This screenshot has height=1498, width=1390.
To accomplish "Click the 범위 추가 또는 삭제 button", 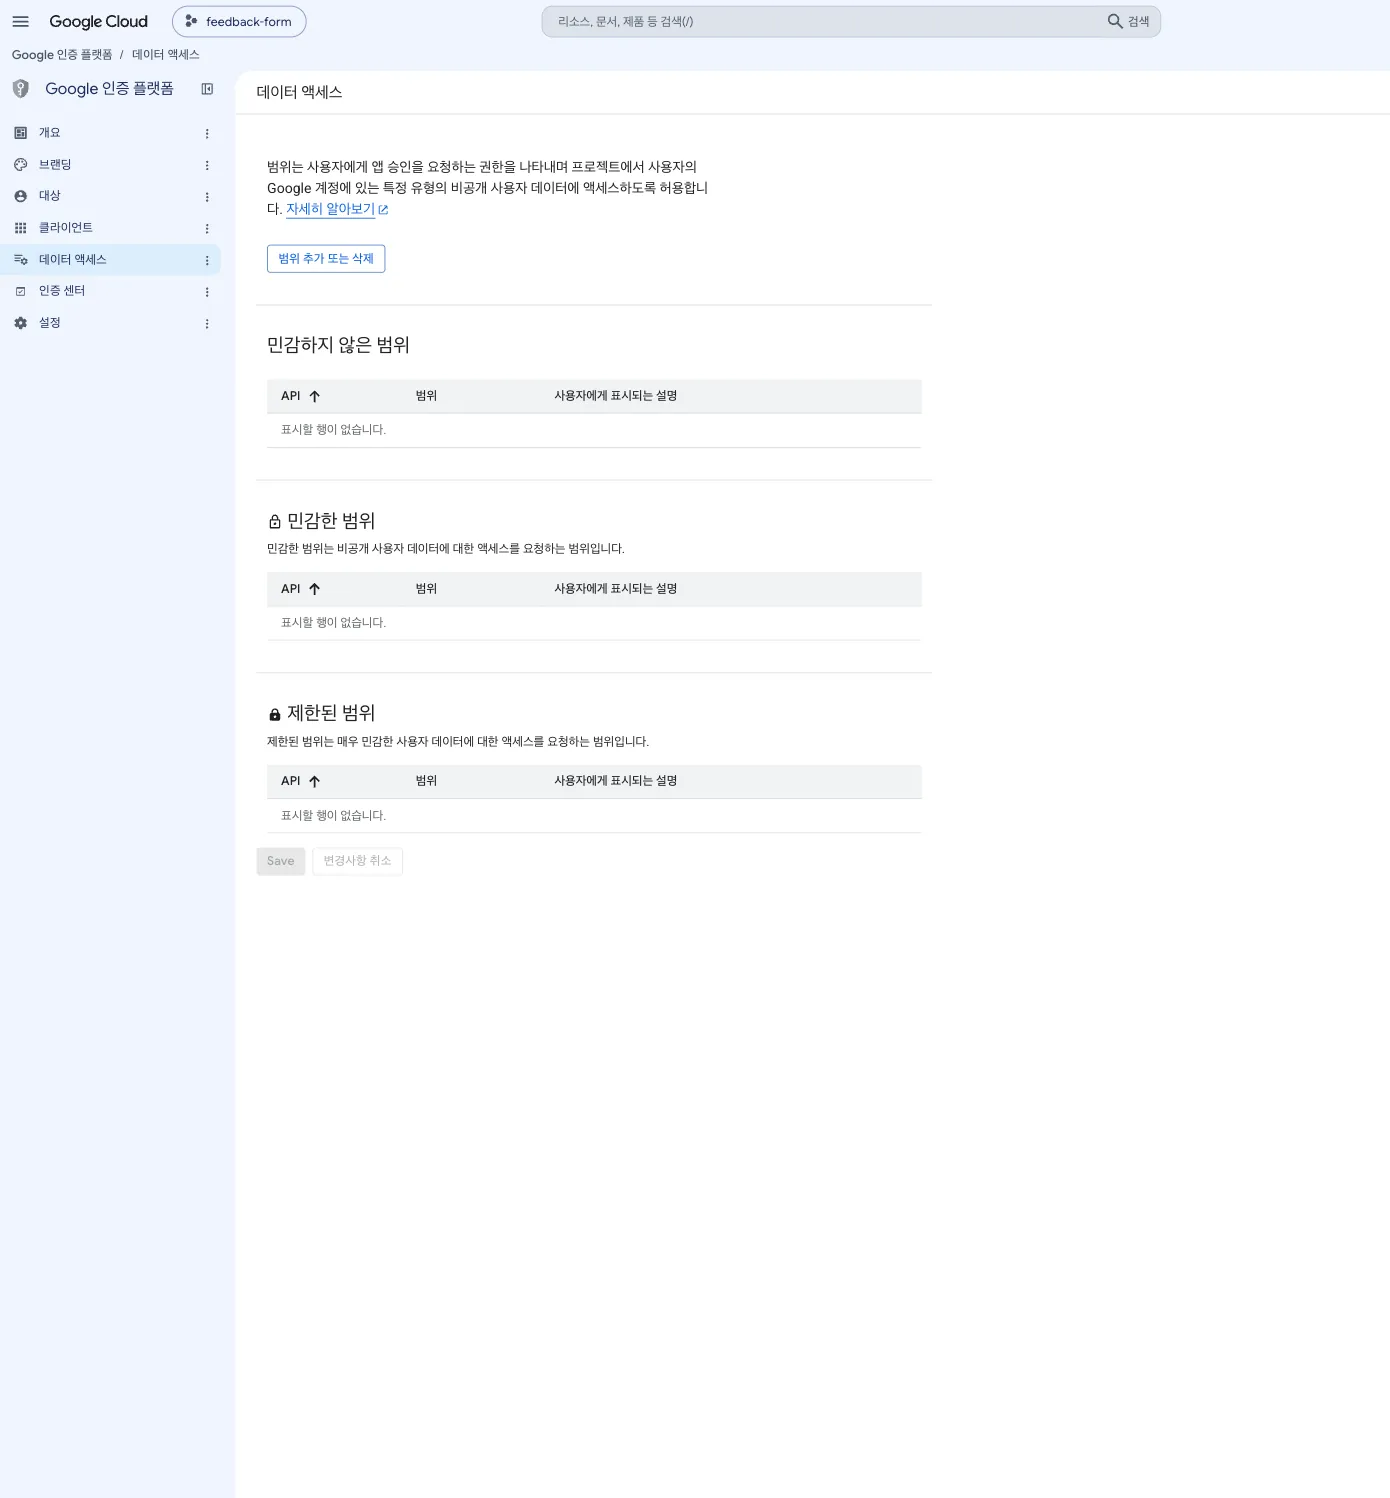I will tap(326, 259).
